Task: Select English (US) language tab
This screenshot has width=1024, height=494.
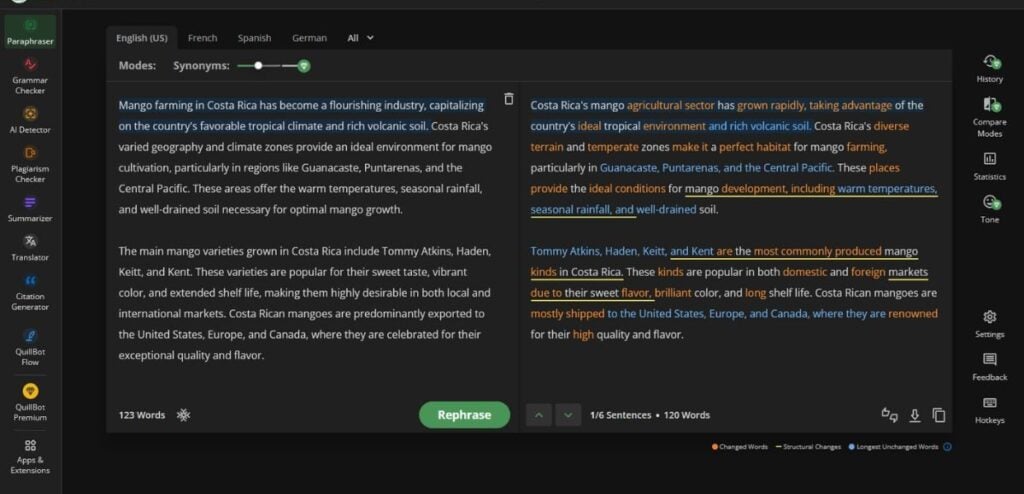Action: (142, 38)
